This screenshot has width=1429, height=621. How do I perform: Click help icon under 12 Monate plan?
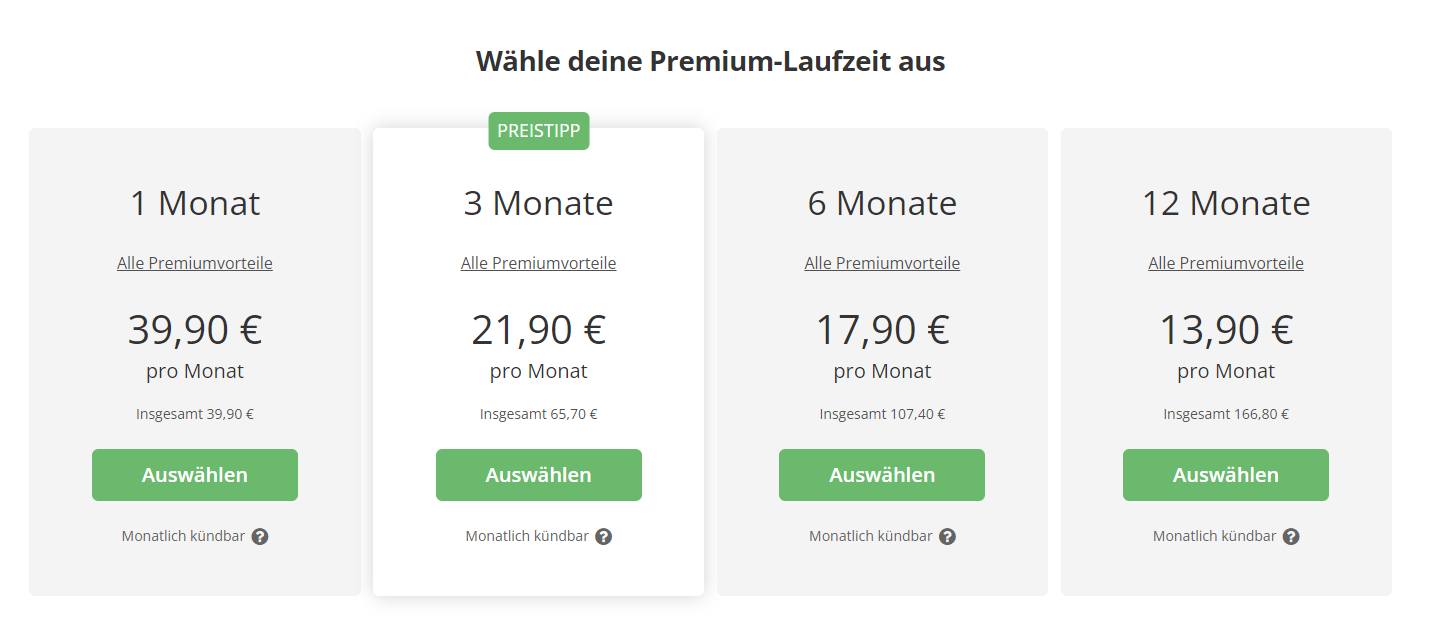[x=1291, y=536]
